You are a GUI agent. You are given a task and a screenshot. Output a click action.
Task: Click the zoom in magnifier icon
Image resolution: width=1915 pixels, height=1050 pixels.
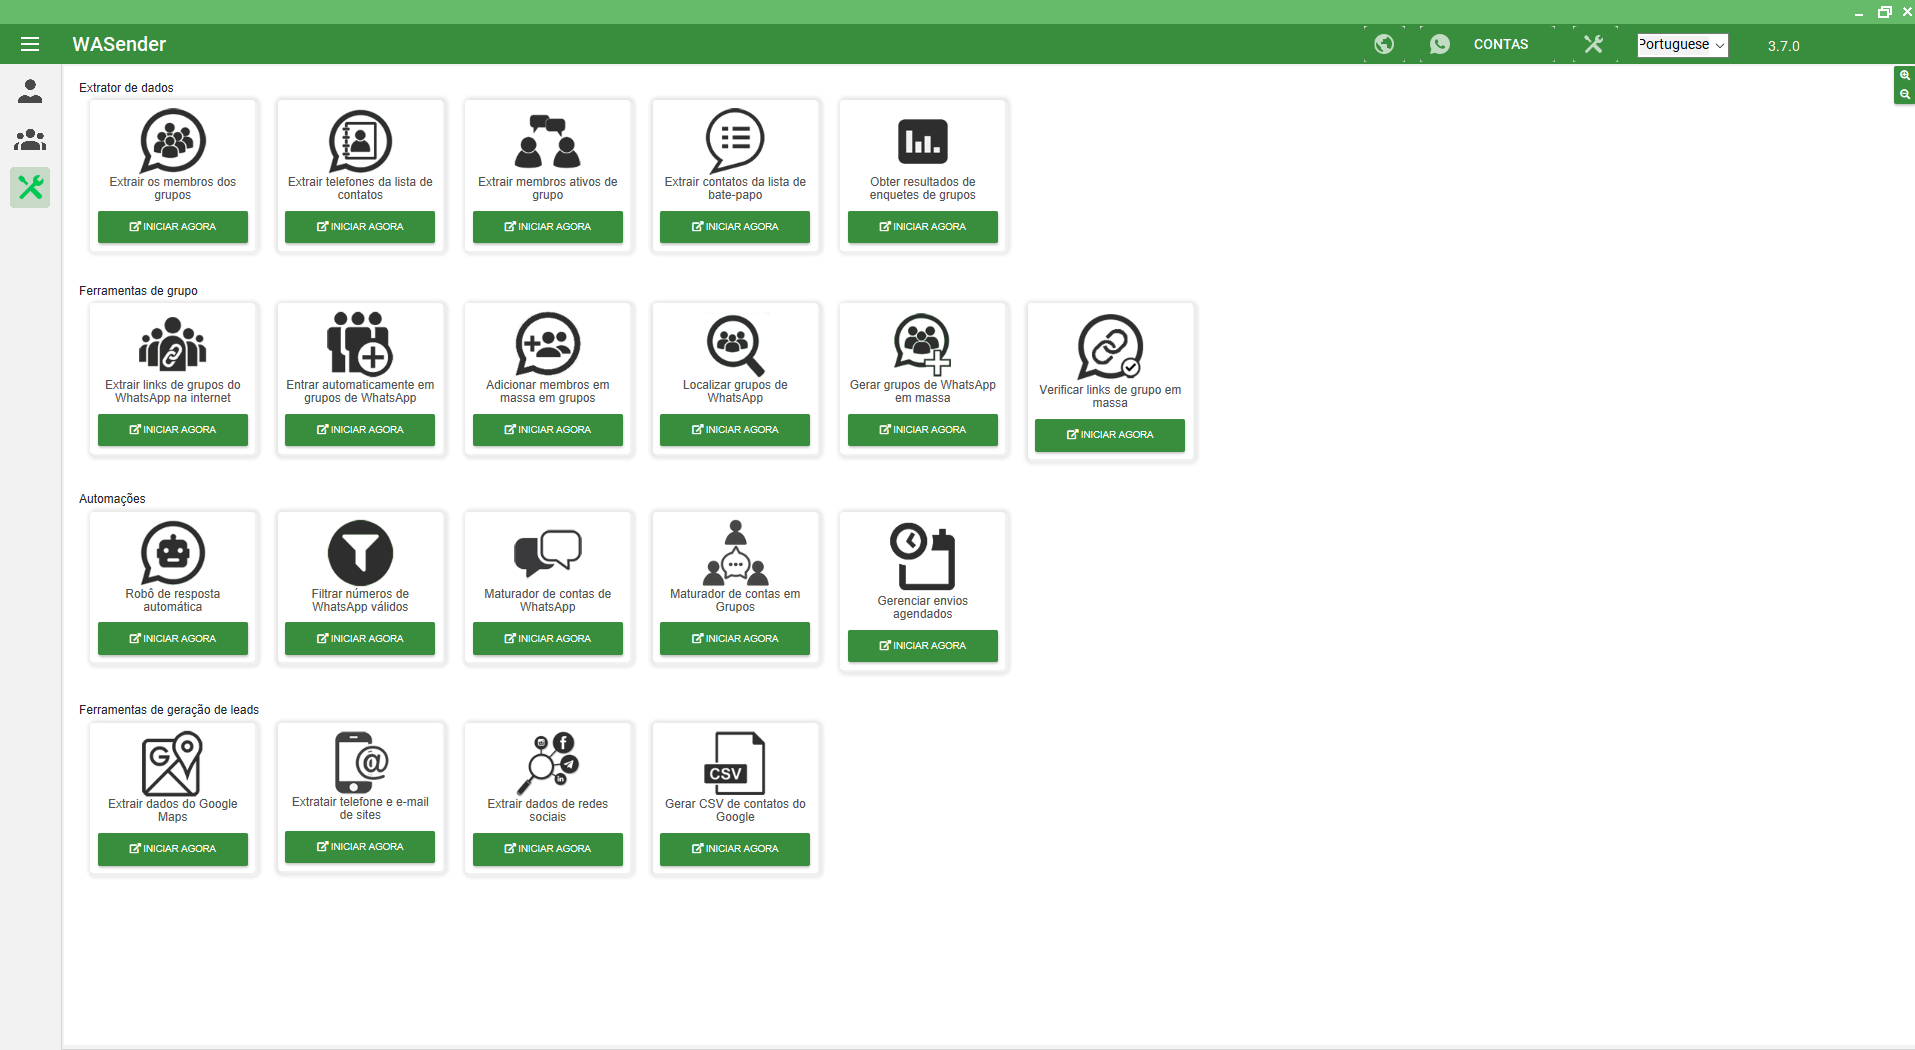click(1904, 76)
